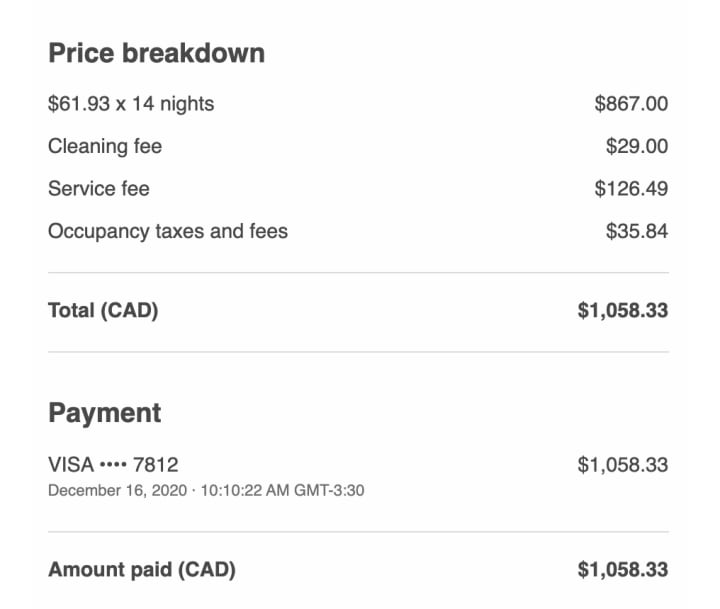The height and width of the screenshot is (609, 720).
Task: Click the $29.00 cleaning fee amount
Action: click(637, 146)
